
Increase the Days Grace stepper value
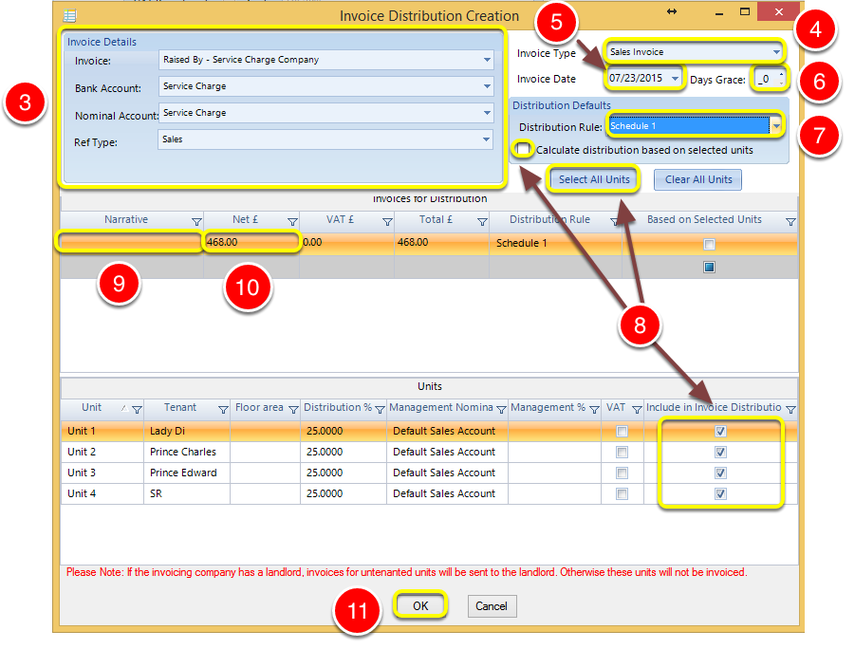781,75
